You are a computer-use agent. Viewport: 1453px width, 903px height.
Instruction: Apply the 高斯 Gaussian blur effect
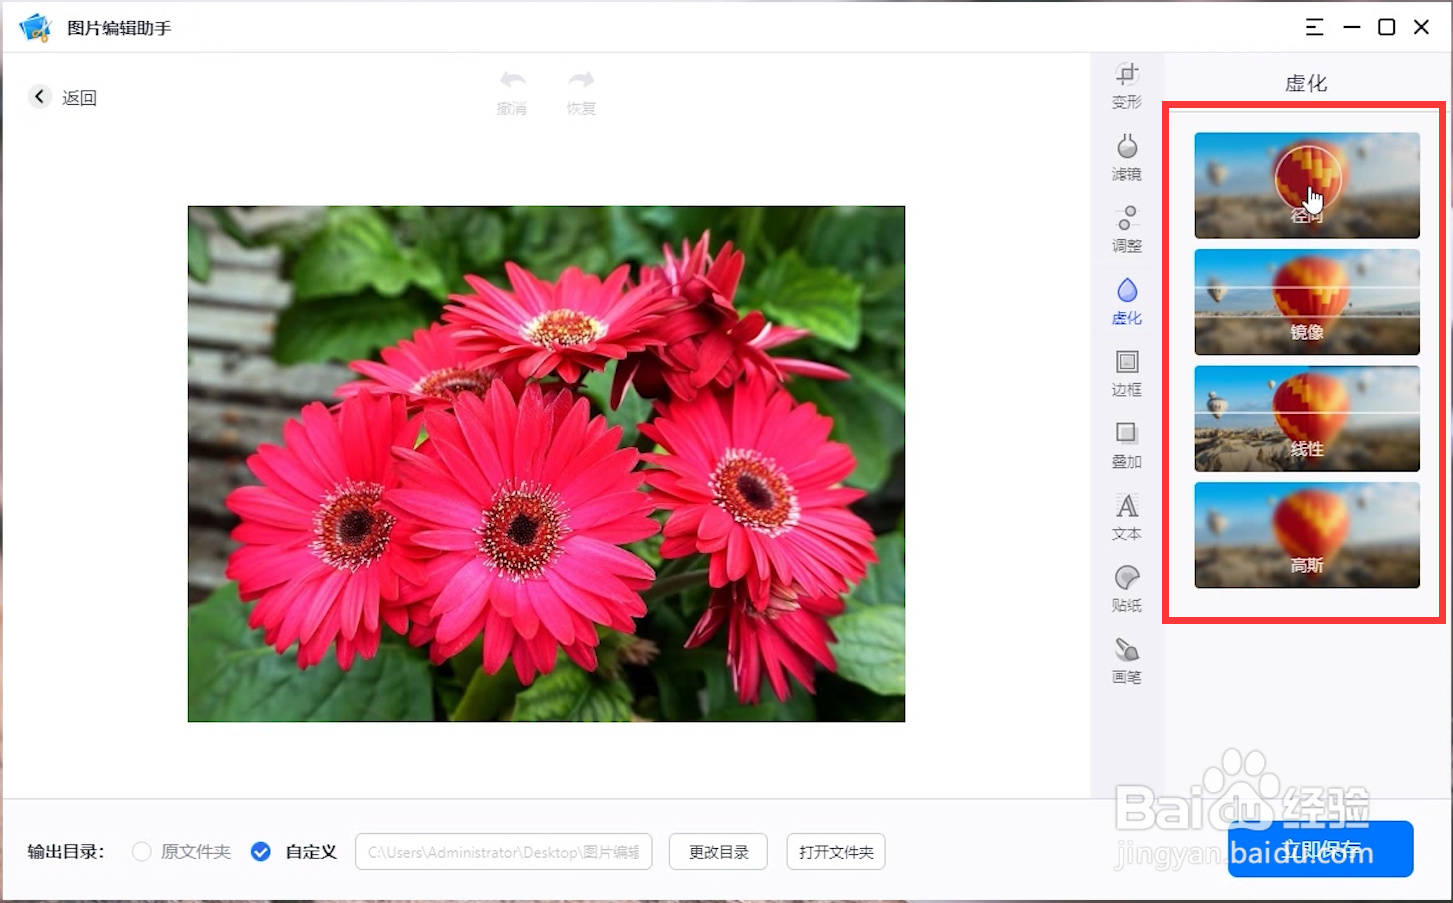(x=1306, y=535)
